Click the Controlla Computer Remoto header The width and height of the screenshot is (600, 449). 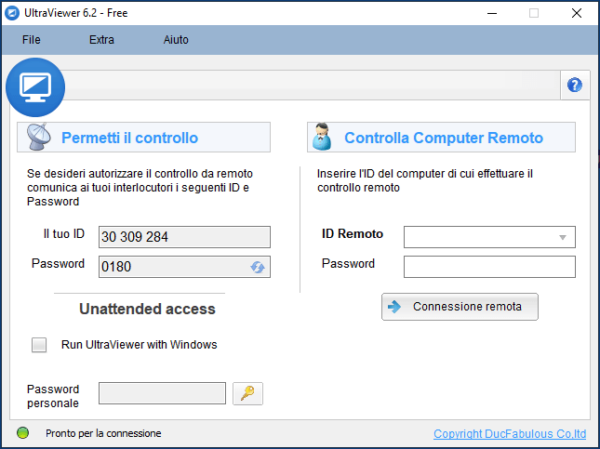[x=441, y=137]
